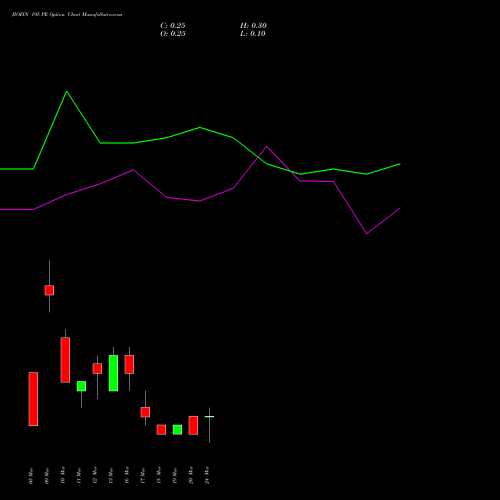Select the tall green candle above 13 Mar
The width and height of the screenshot is (500, 500).
(x=113, y=373)
